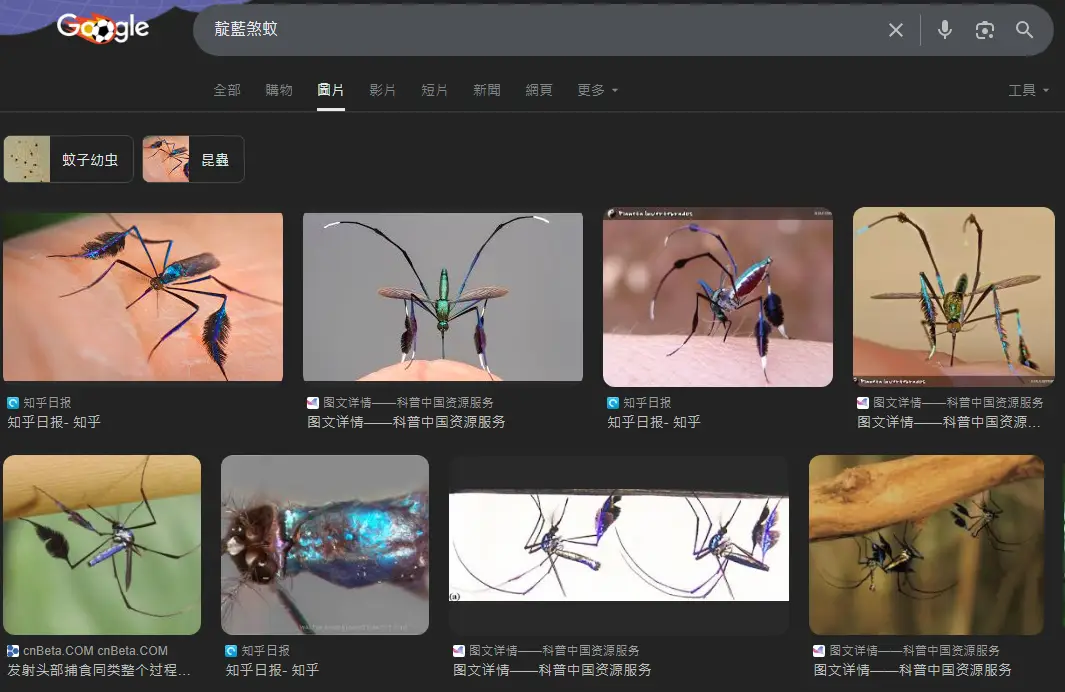Open the close-up iridescent blue body thumbnail
The height and width of the screenshot is (692, 1065).
pos(324,545)
